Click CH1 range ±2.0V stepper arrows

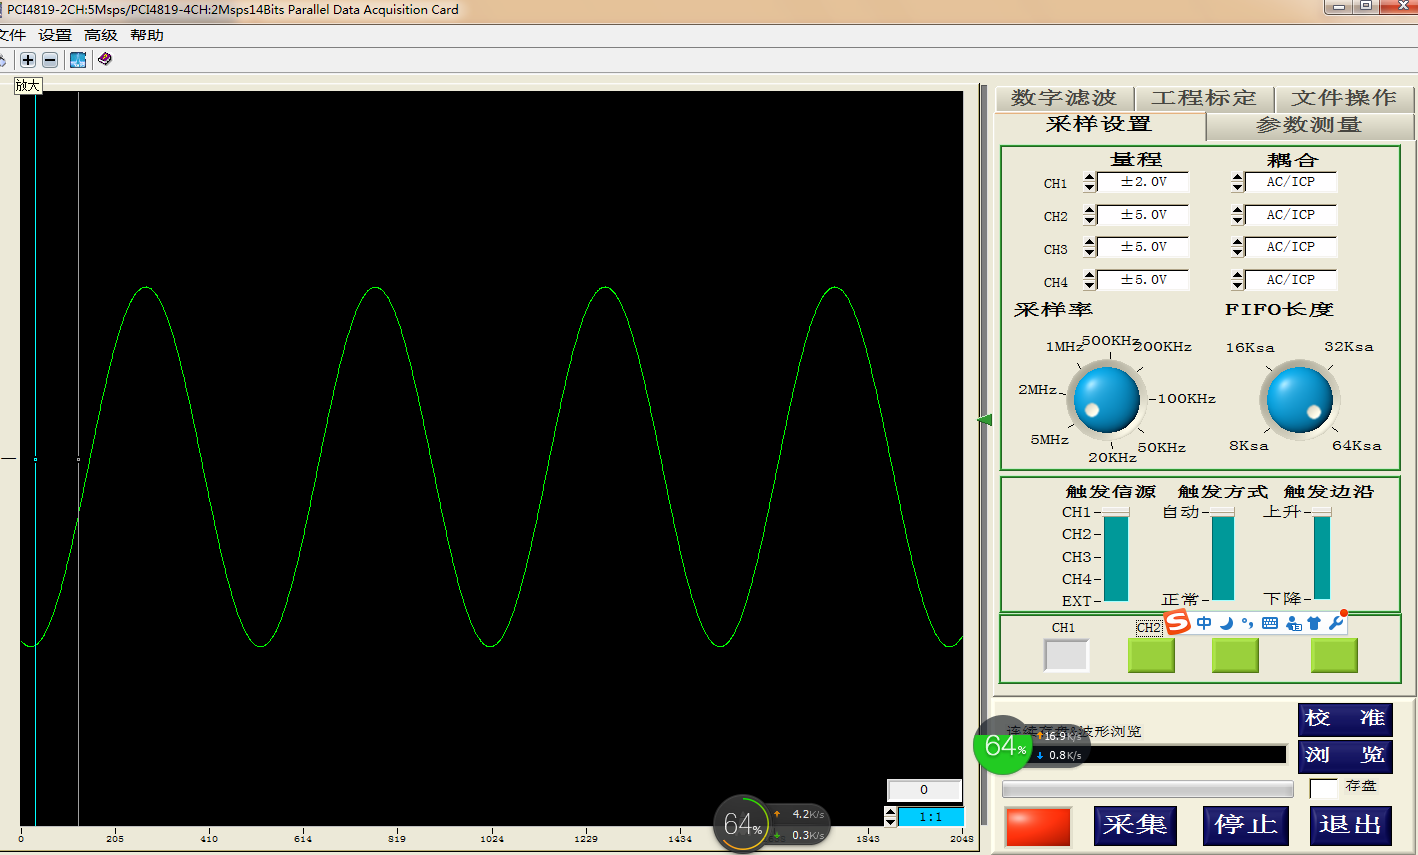pyautogui.click(x=1089, y=183)
